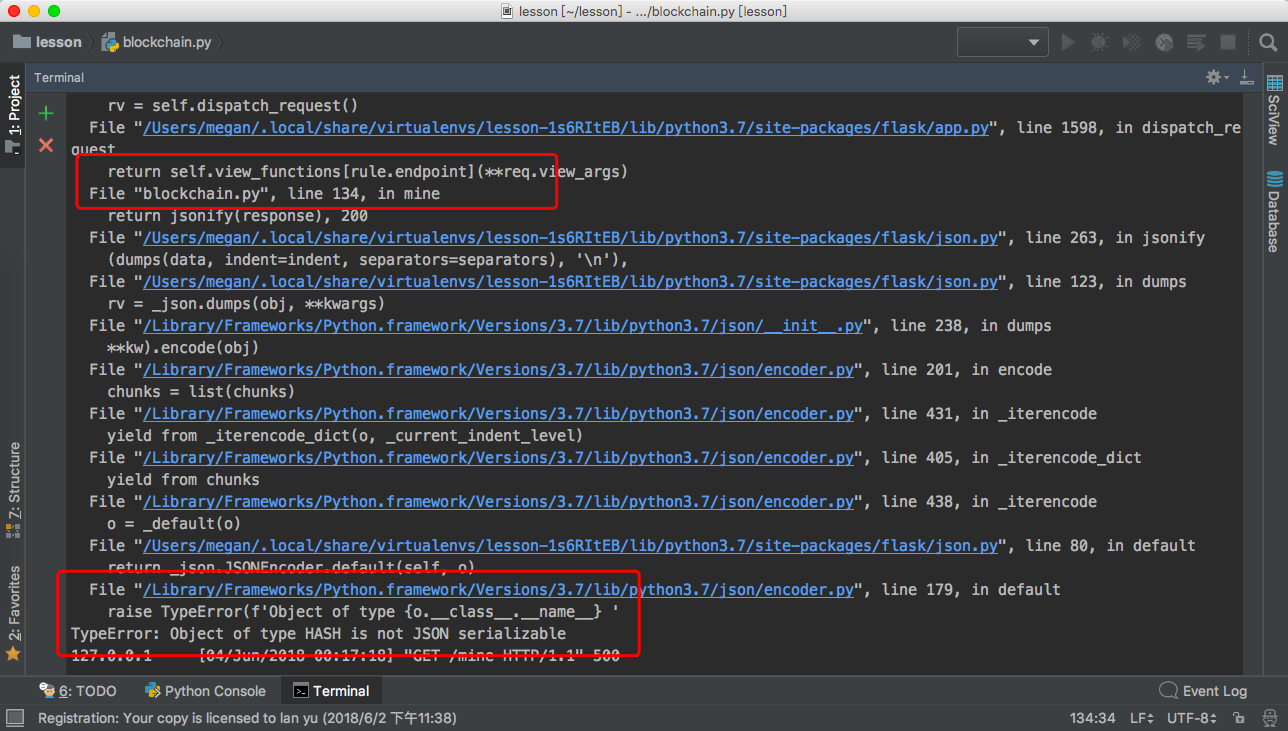Open encoder.py link for line 431
The width and height of the screenshot is (1288, 731).
[499, 413]
